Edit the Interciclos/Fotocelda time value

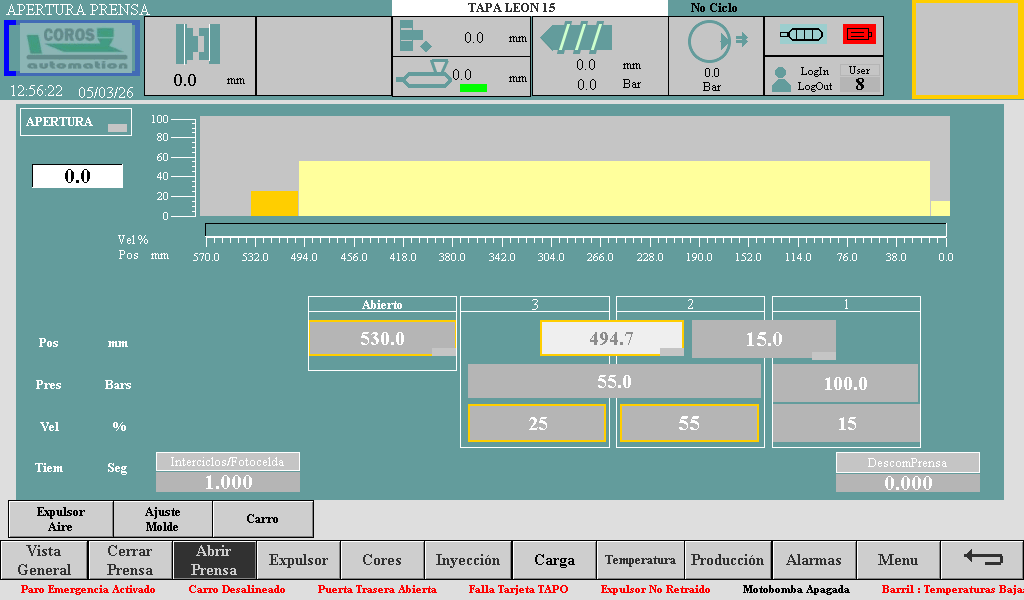[228, 482]
